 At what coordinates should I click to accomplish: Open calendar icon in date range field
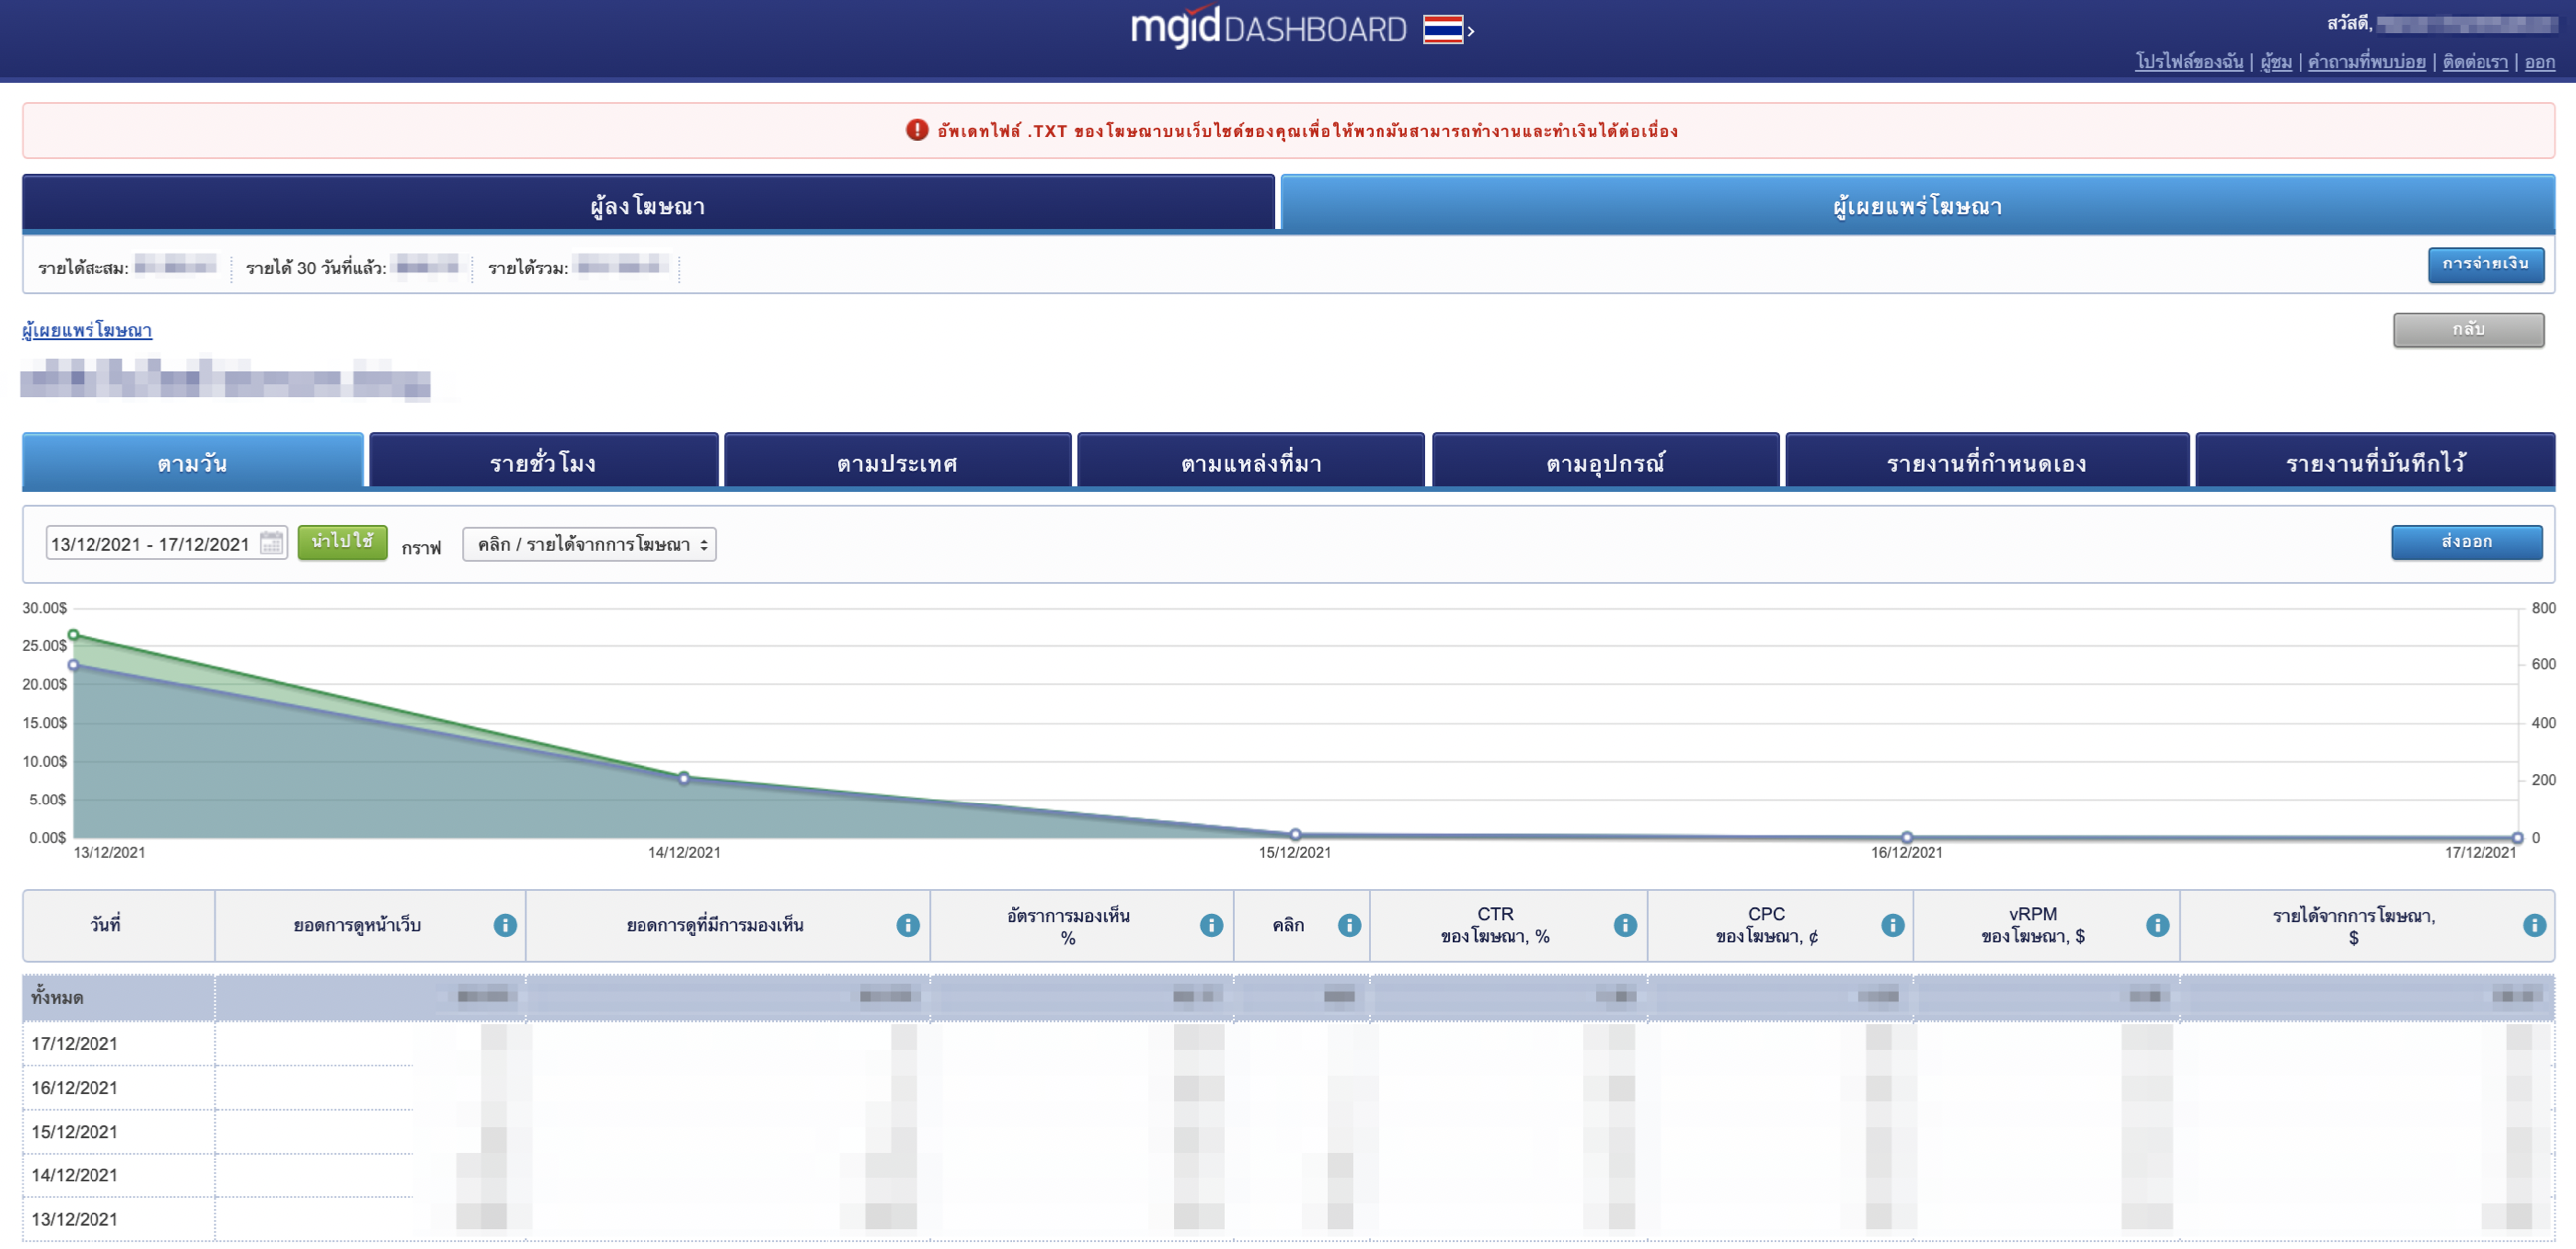click(x=271, y=543)
